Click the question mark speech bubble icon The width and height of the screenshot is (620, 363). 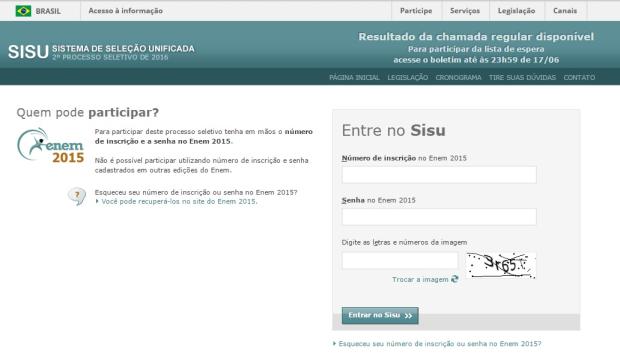tap(77, 196)
